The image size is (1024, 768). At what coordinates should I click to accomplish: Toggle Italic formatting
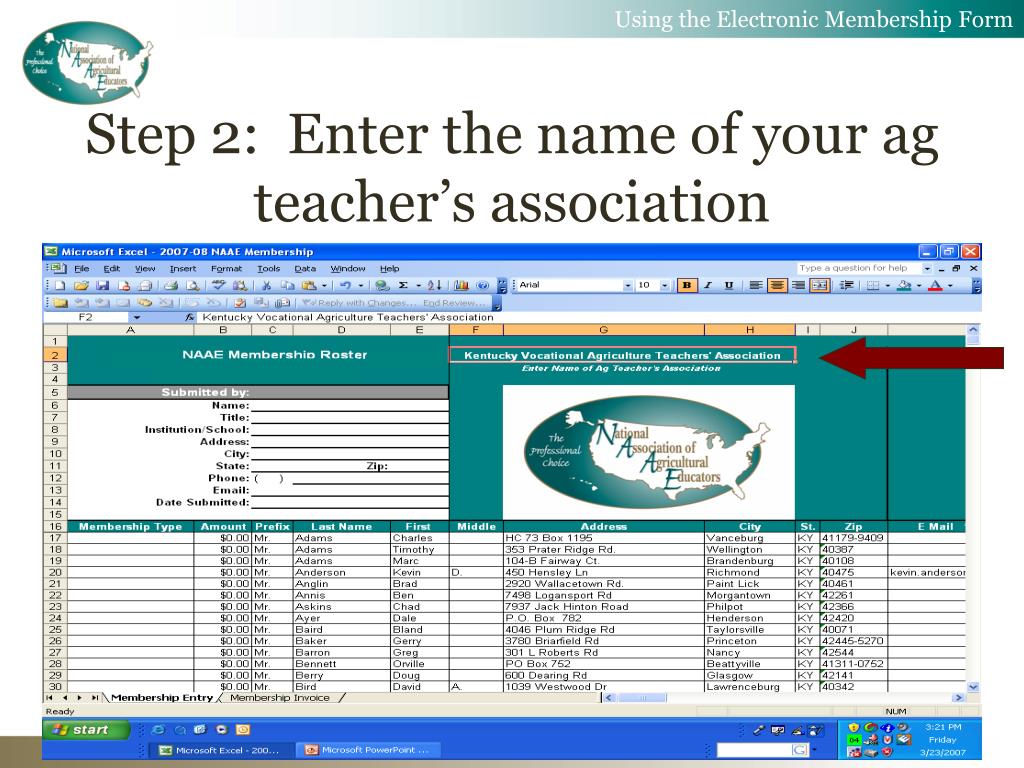(x=707, y=285)
